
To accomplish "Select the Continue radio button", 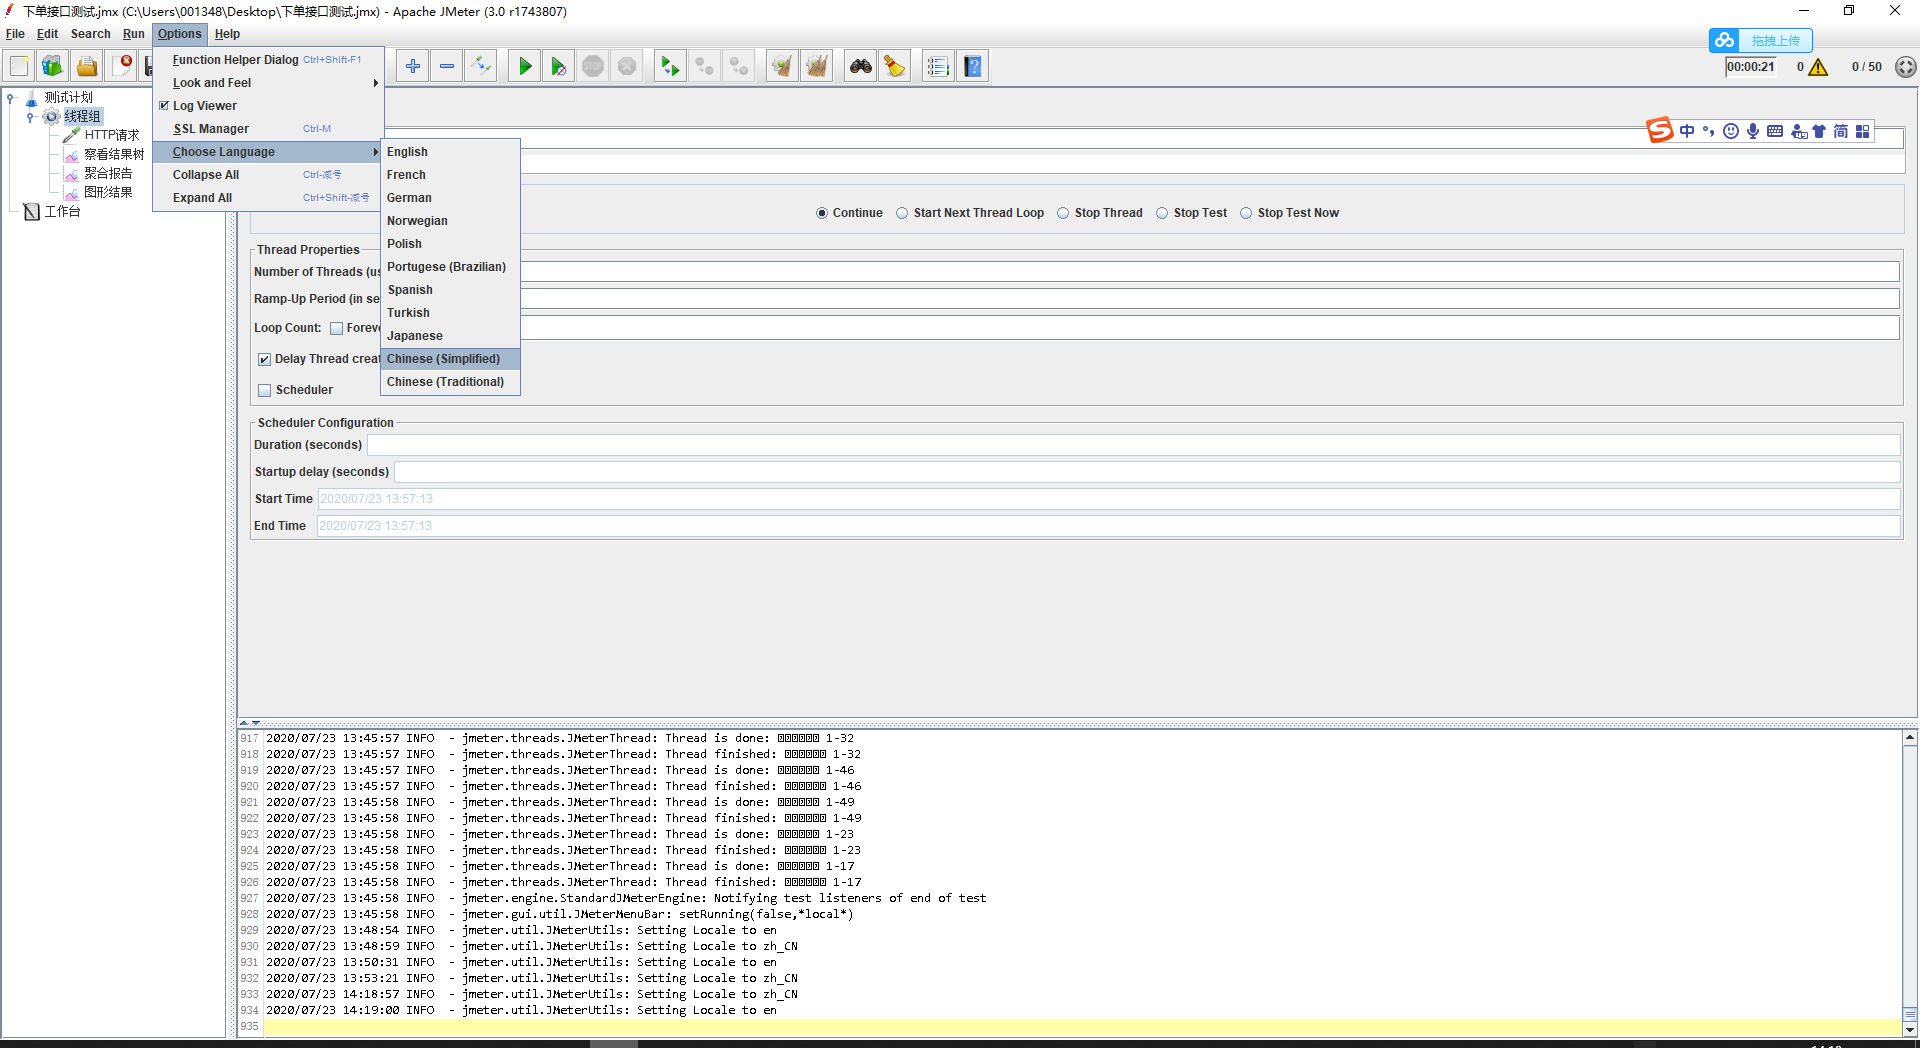I will [x=822, y=213].
